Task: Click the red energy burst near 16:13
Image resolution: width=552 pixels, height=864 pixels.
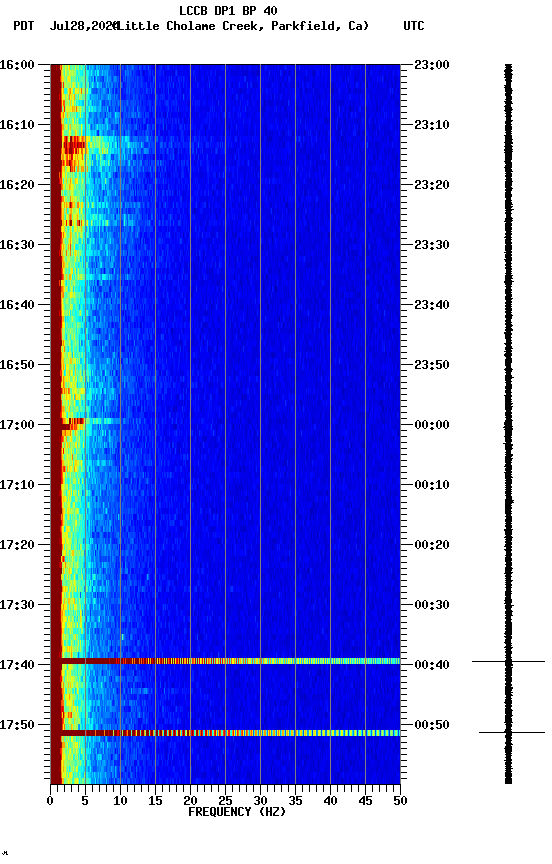Action: tap(74, 145)
